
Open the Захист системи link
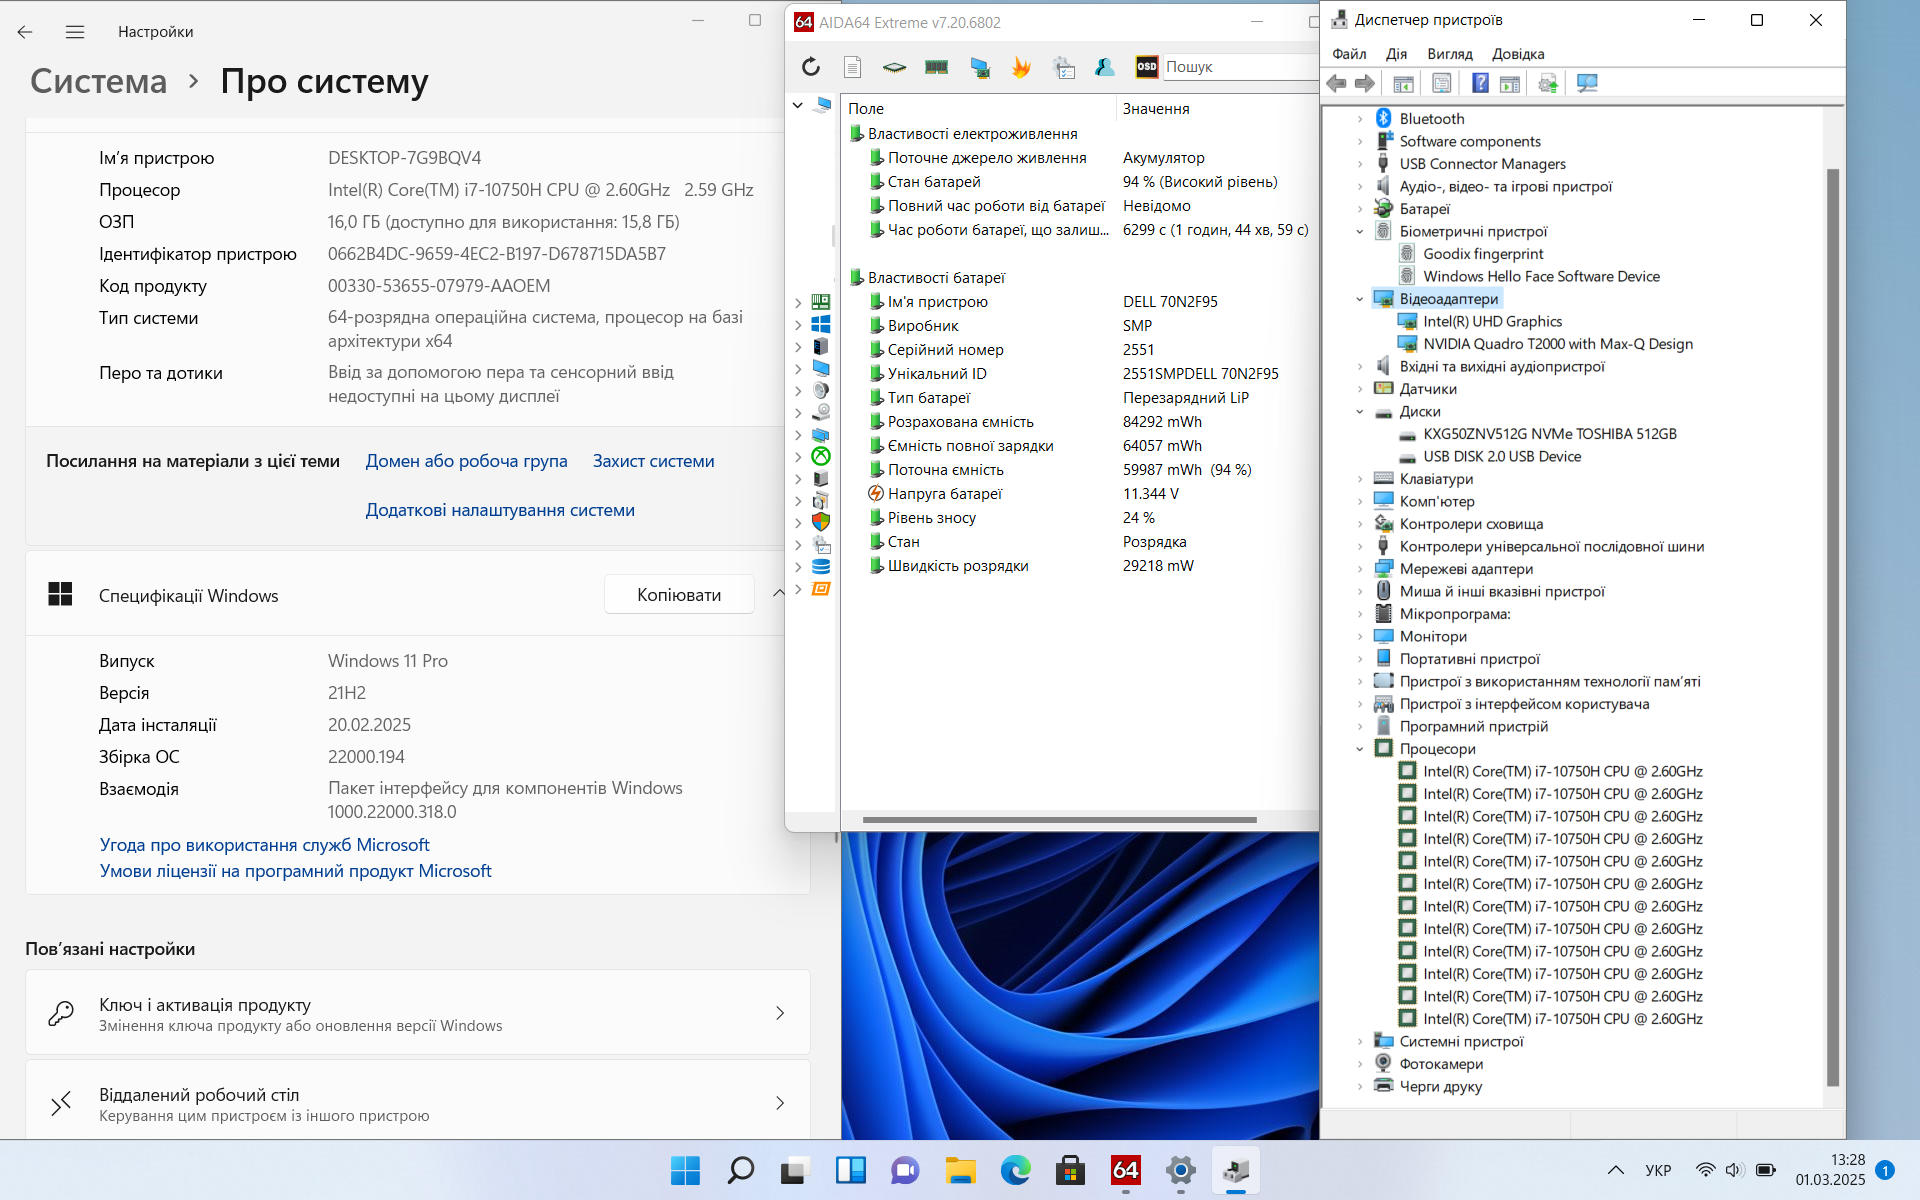653,461
